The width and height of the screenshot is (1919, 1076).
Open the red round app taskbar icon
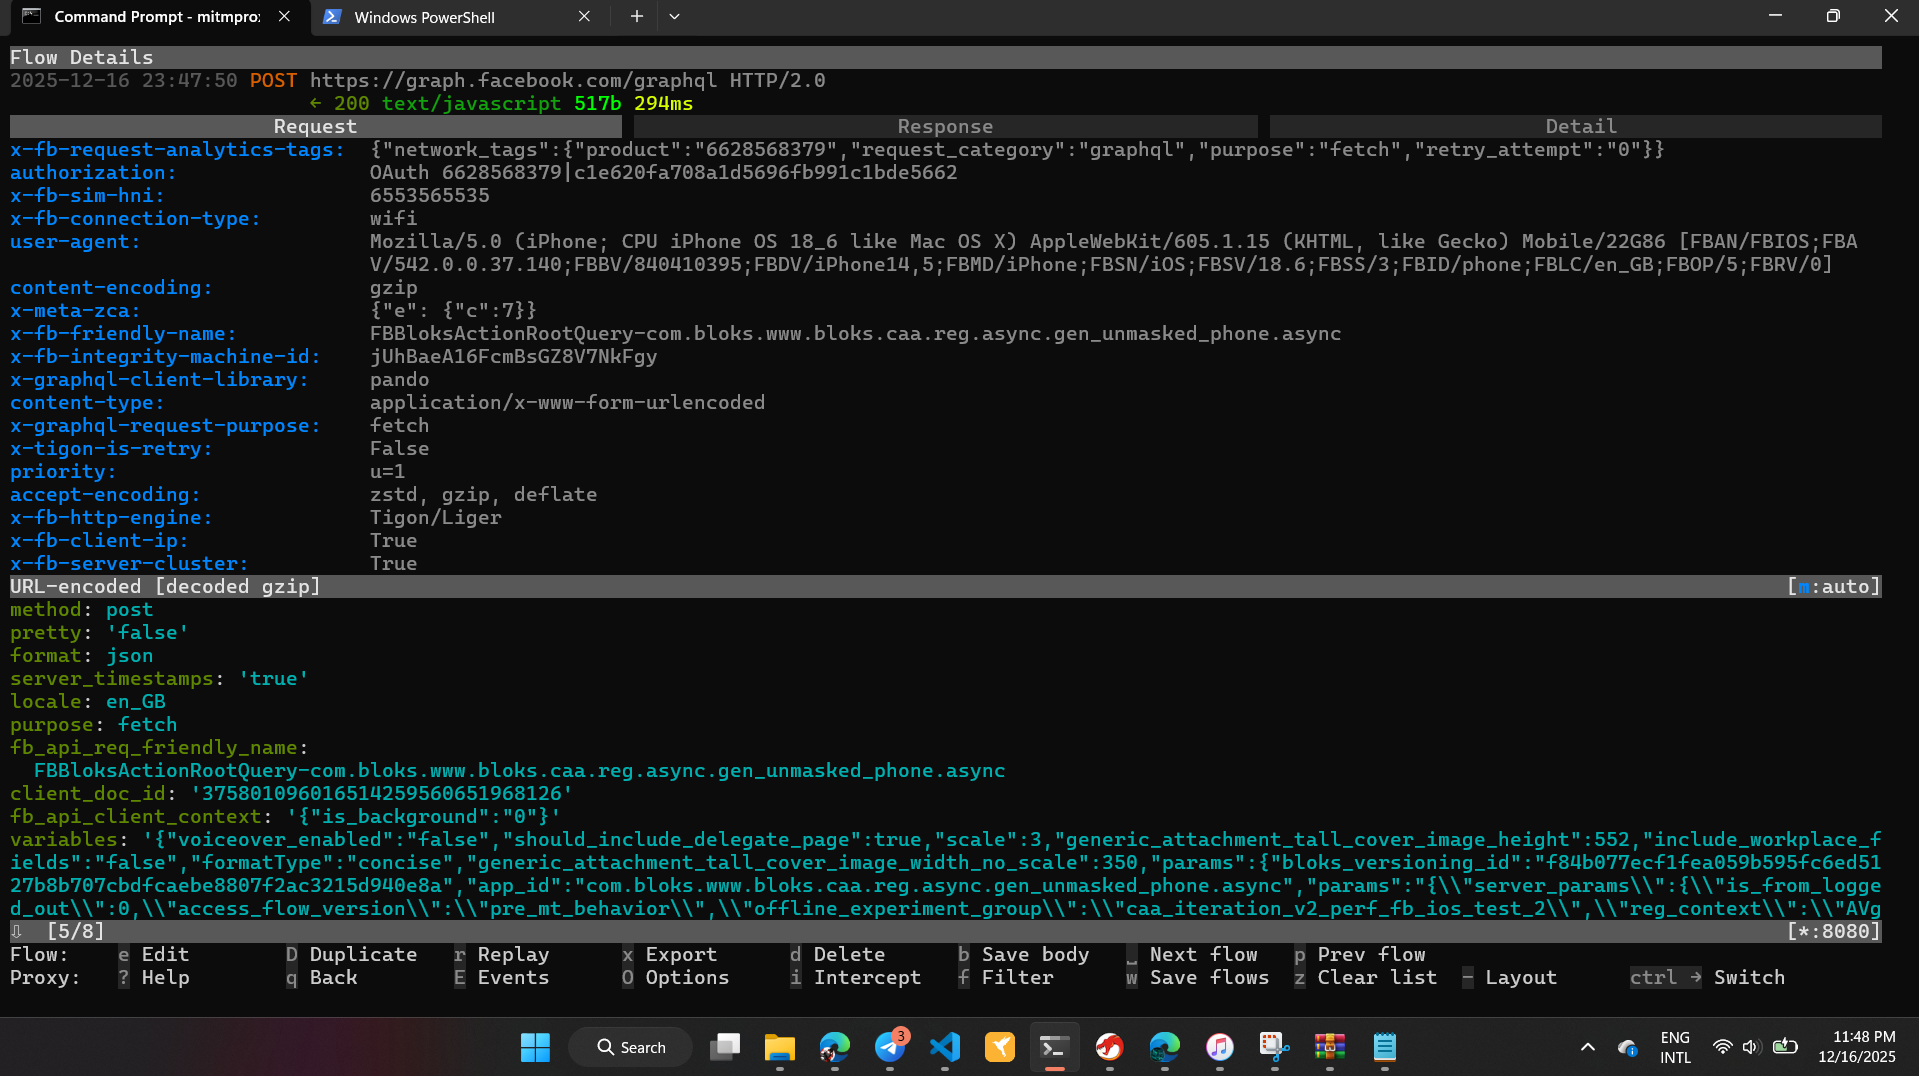coord(1110,1047)
